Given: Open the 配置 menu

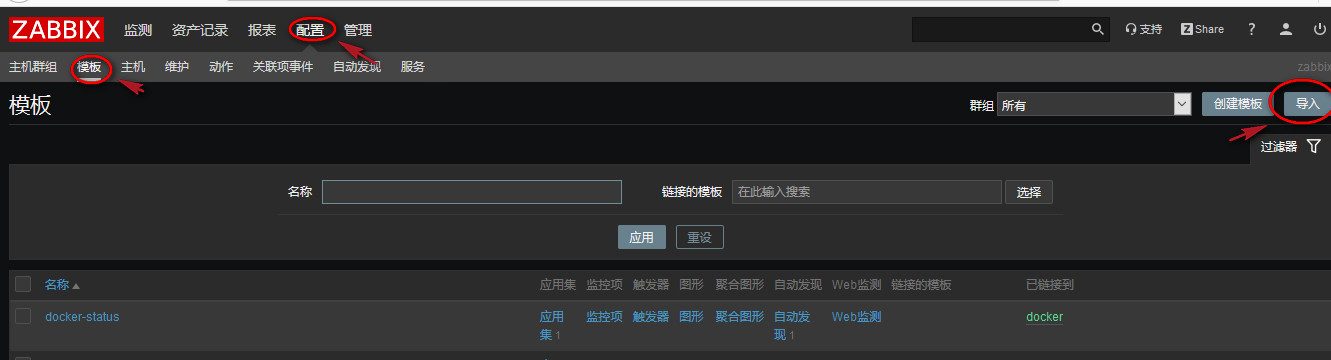Looking at the screenshot, I should click(310, 31).
